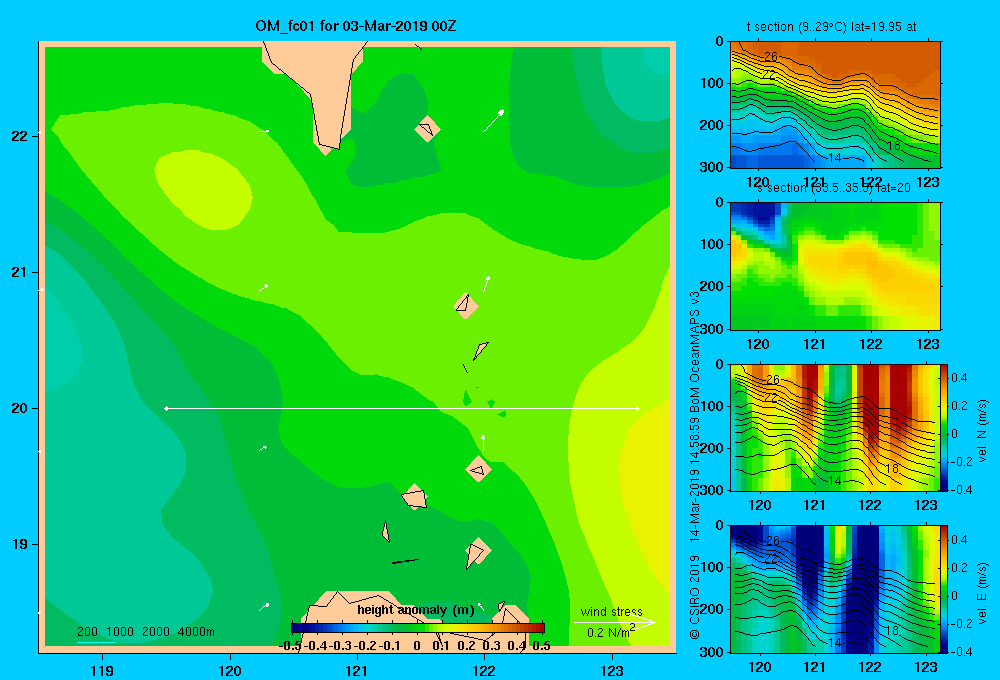Viewport: 1000px width, 680px height.
Task: Click the wind stress reference arrow in legend
Action: [x=614, y=622]
